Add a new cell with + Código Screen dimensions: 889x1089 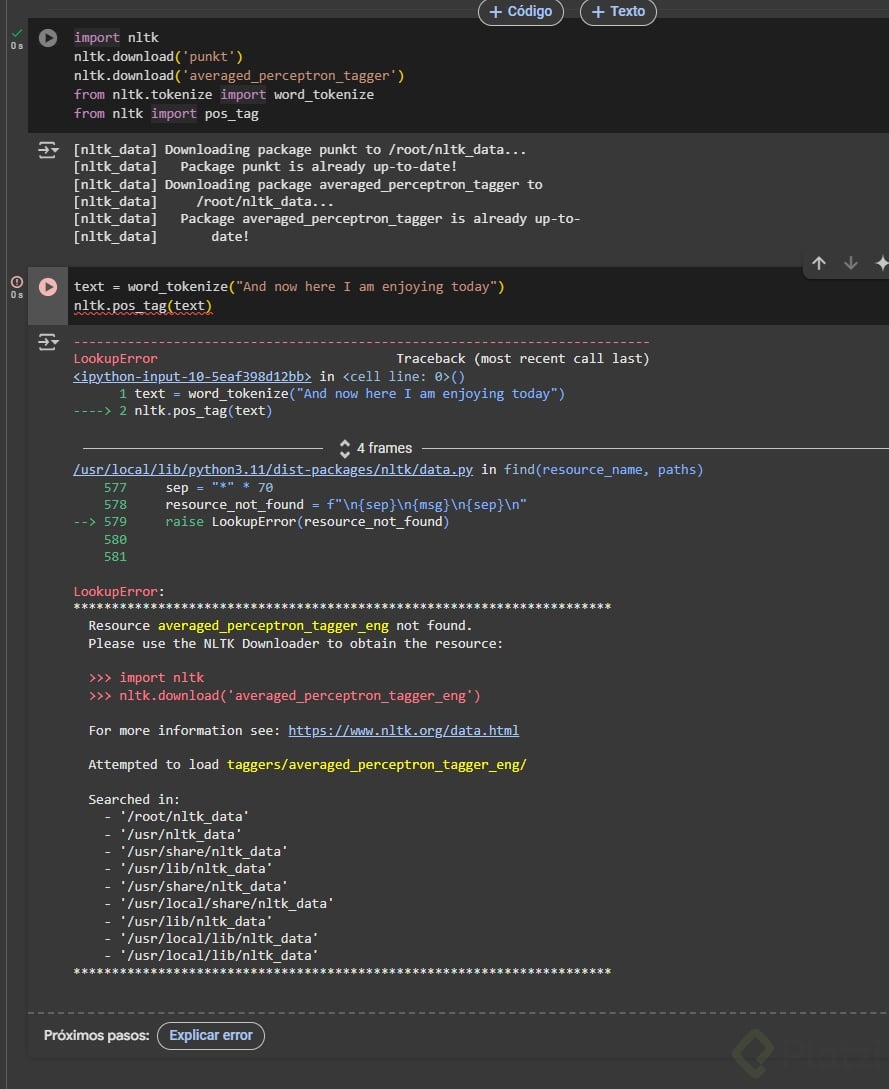[x=521, y=12]
